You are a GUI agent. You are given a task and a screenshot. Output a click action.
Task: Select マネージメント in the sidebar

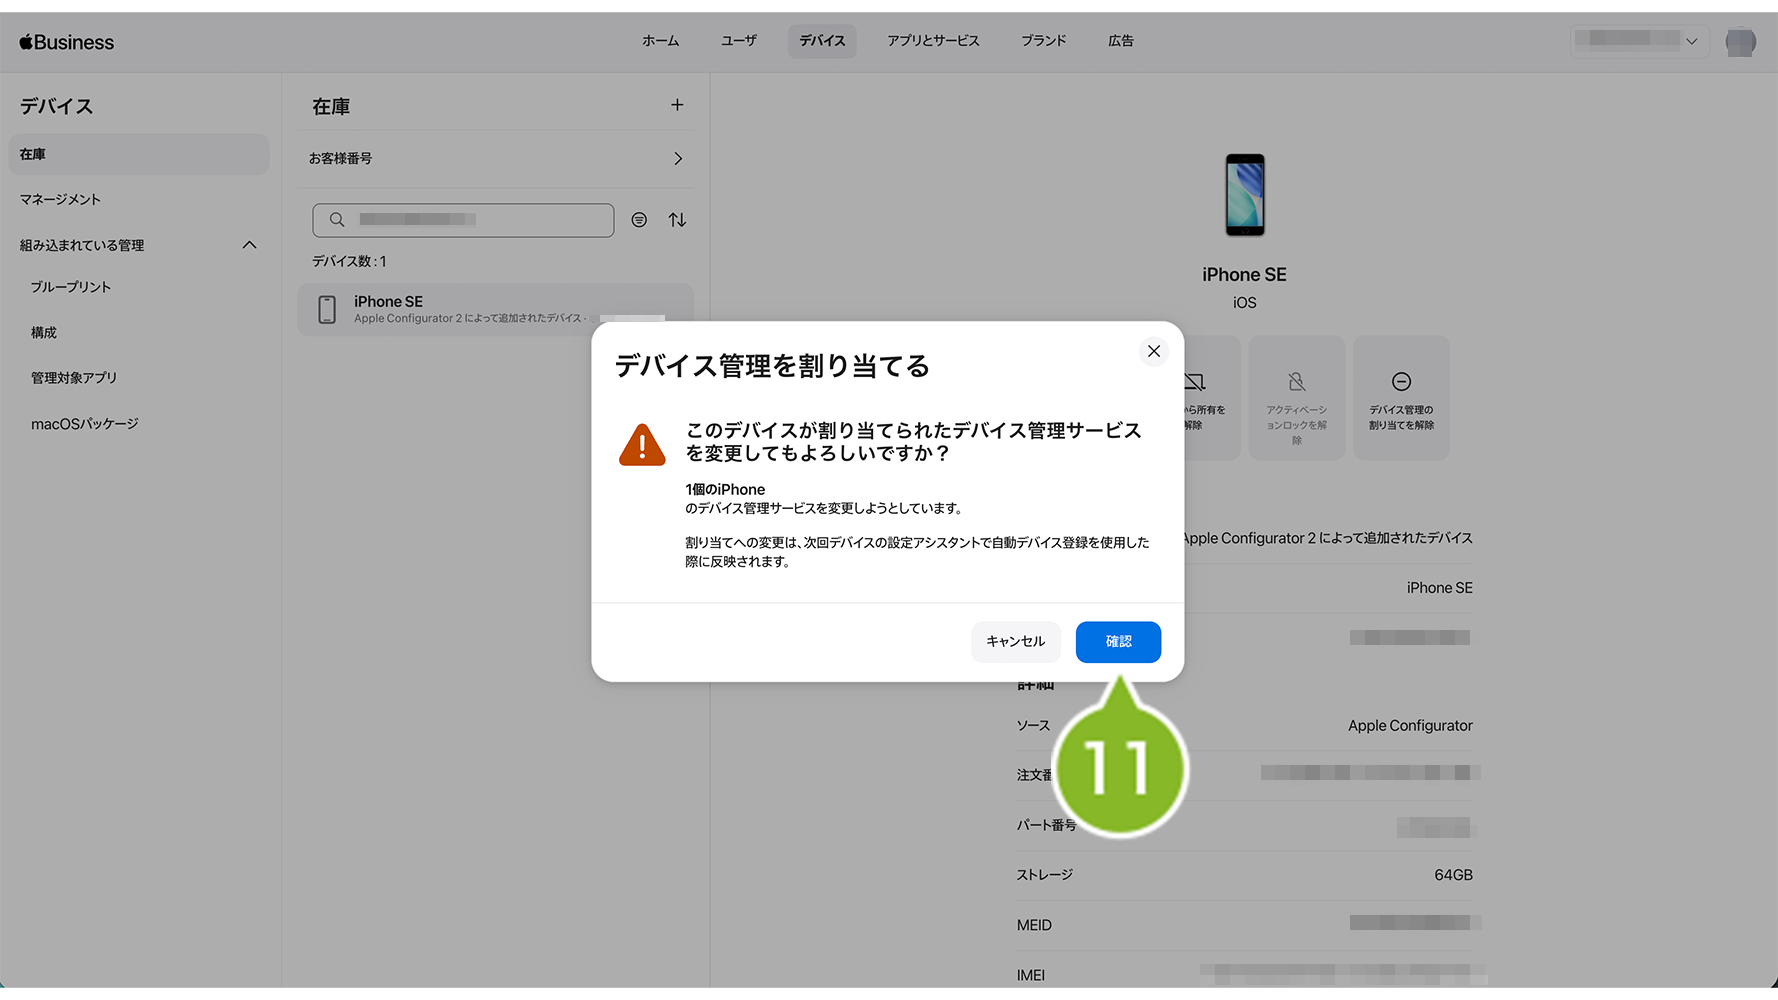[x=61, y=200]
